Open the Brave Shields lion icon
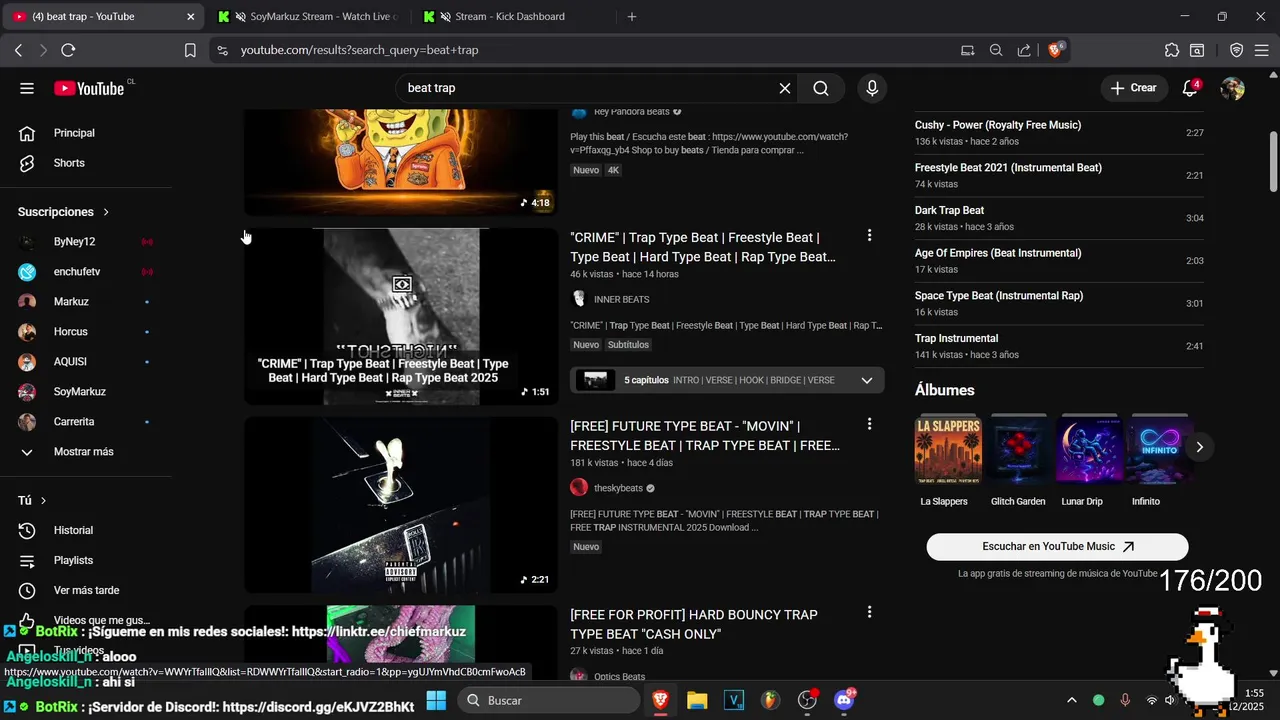Viewport: 1280px width, 720px height. click(x=1056, y=50)
